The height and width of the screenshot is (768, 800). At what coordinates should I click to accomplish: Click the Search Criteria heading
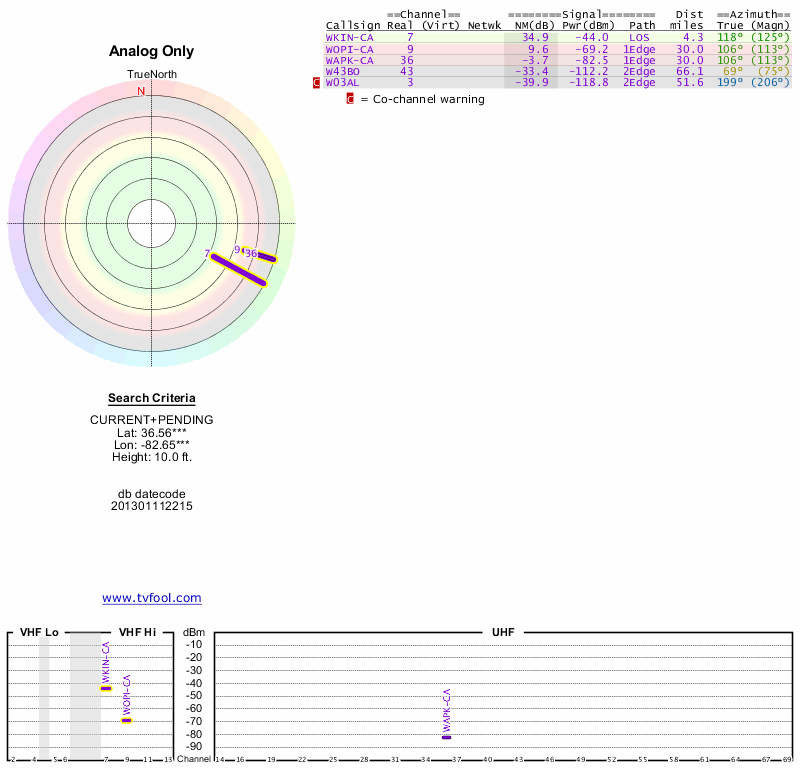tap(152, 398)
